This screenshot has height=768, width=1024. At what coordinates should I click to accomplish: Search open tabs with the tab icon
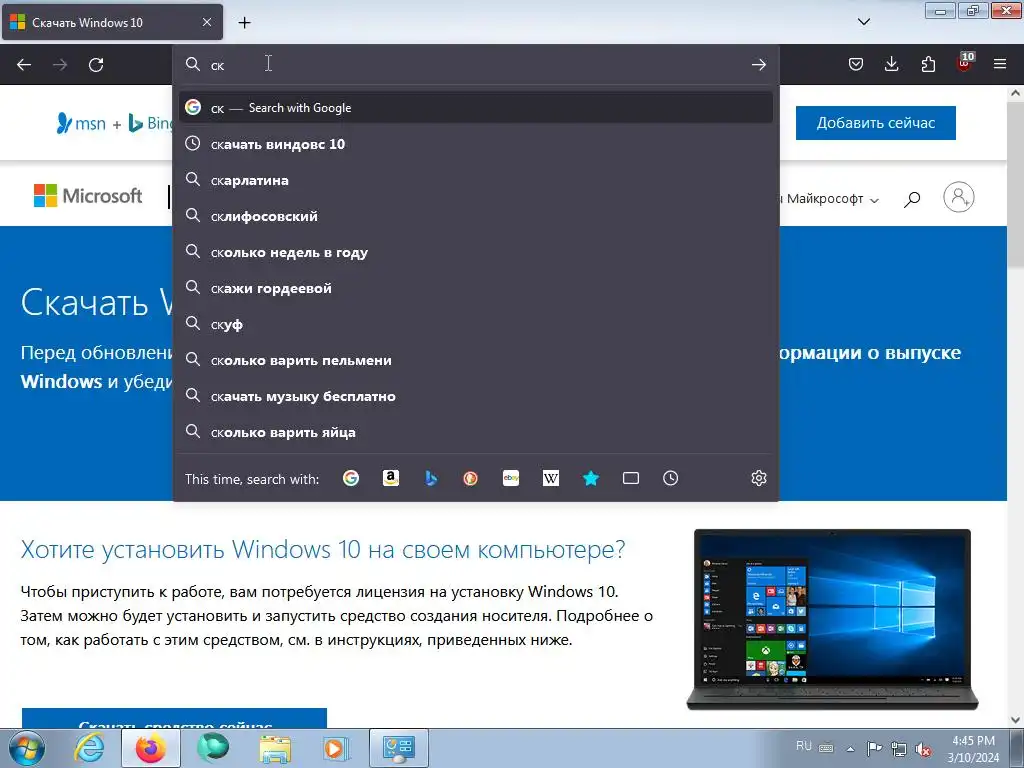(631, 478)
